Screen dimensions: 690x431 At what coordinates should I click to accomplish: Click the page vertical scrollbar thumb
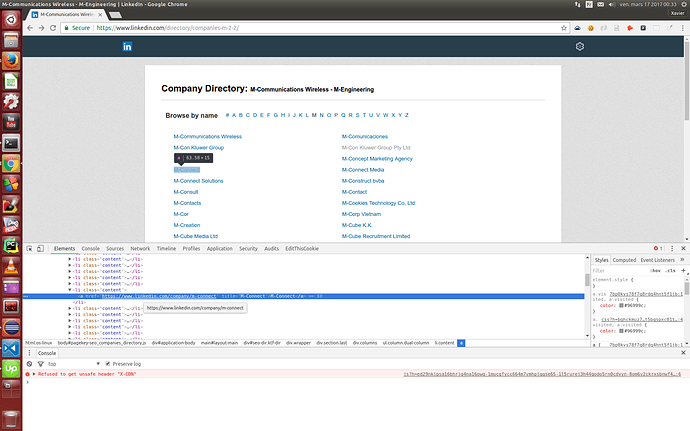[686, 79]
